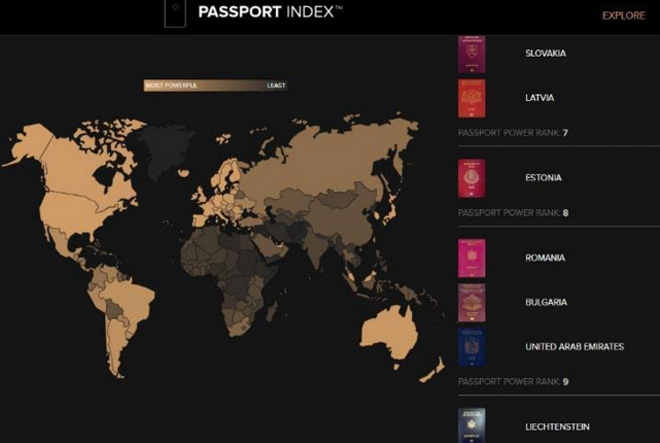Click the ESTONIA country name

click(543, 178)
